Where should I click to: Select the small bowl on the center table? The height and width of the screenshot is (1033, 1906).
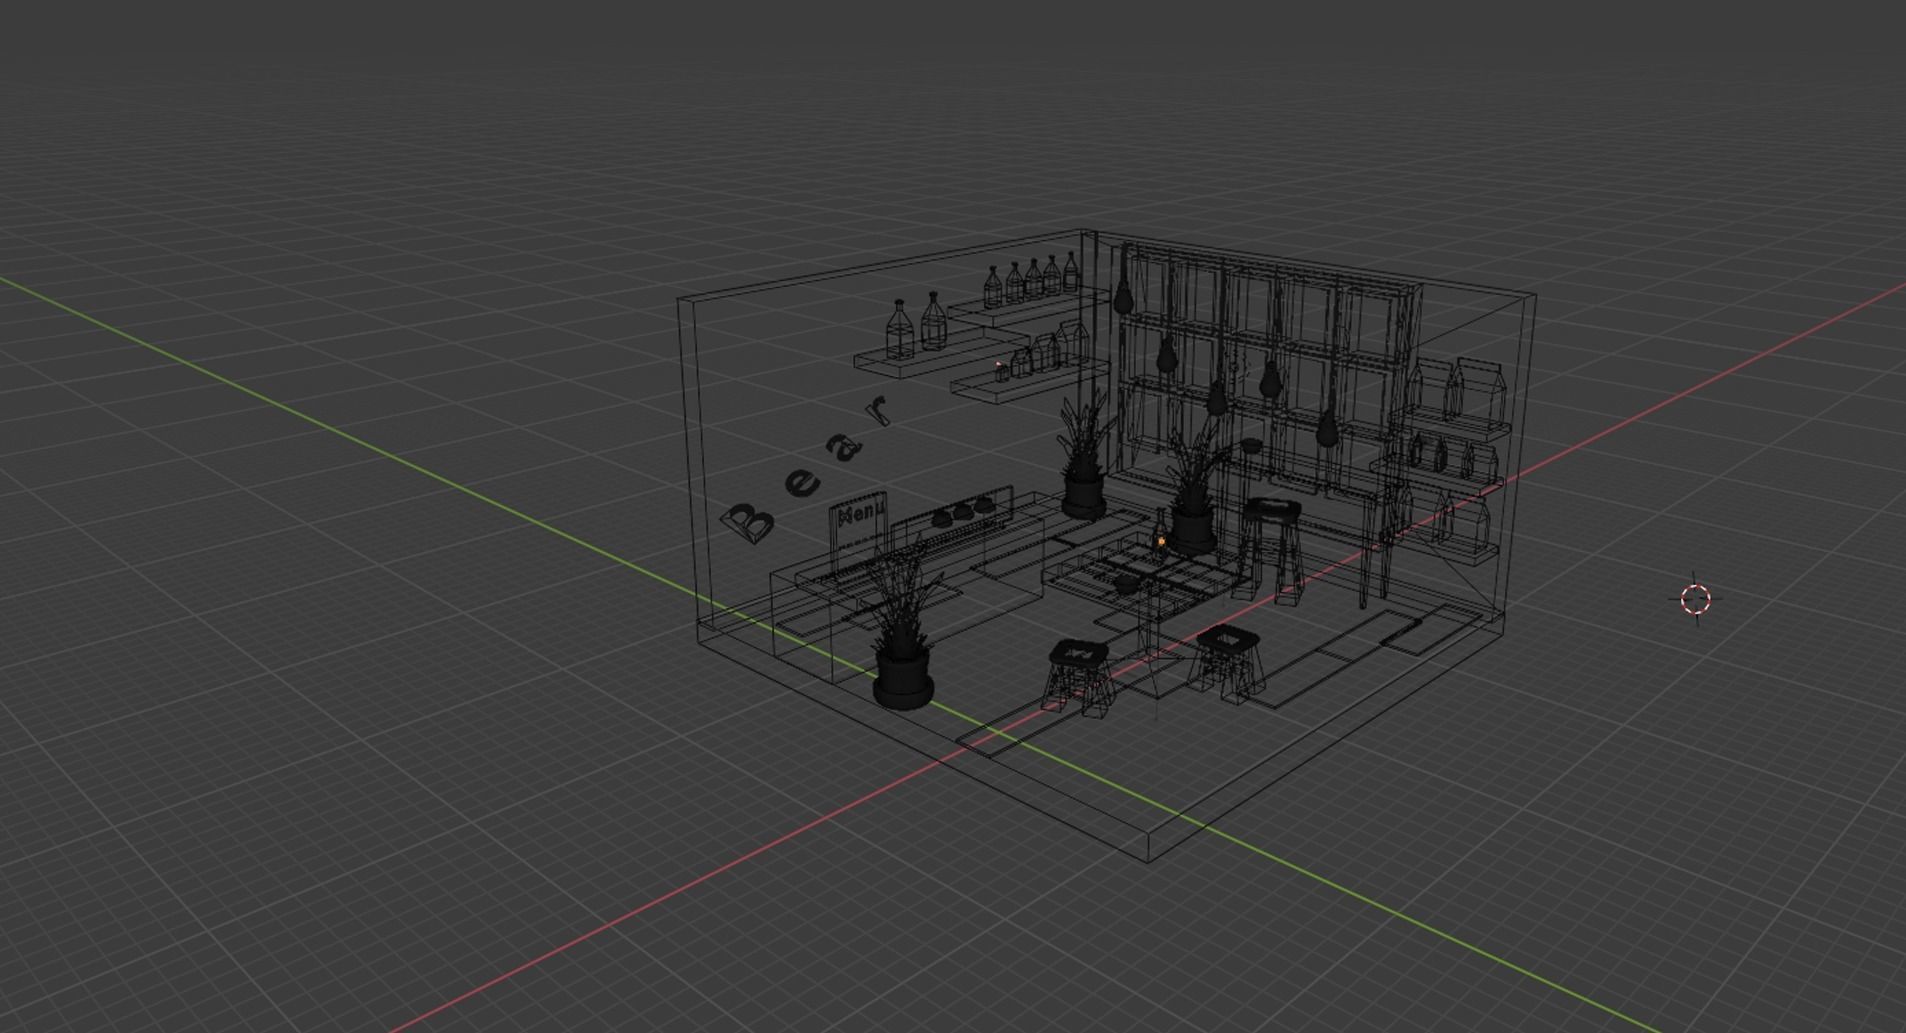1127,582
